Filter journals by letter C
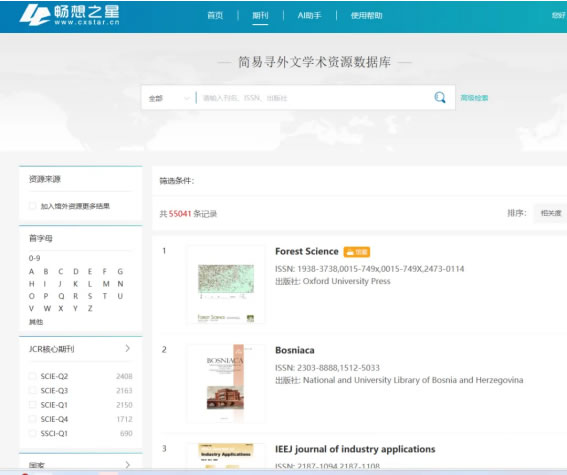 pos(61,271)
